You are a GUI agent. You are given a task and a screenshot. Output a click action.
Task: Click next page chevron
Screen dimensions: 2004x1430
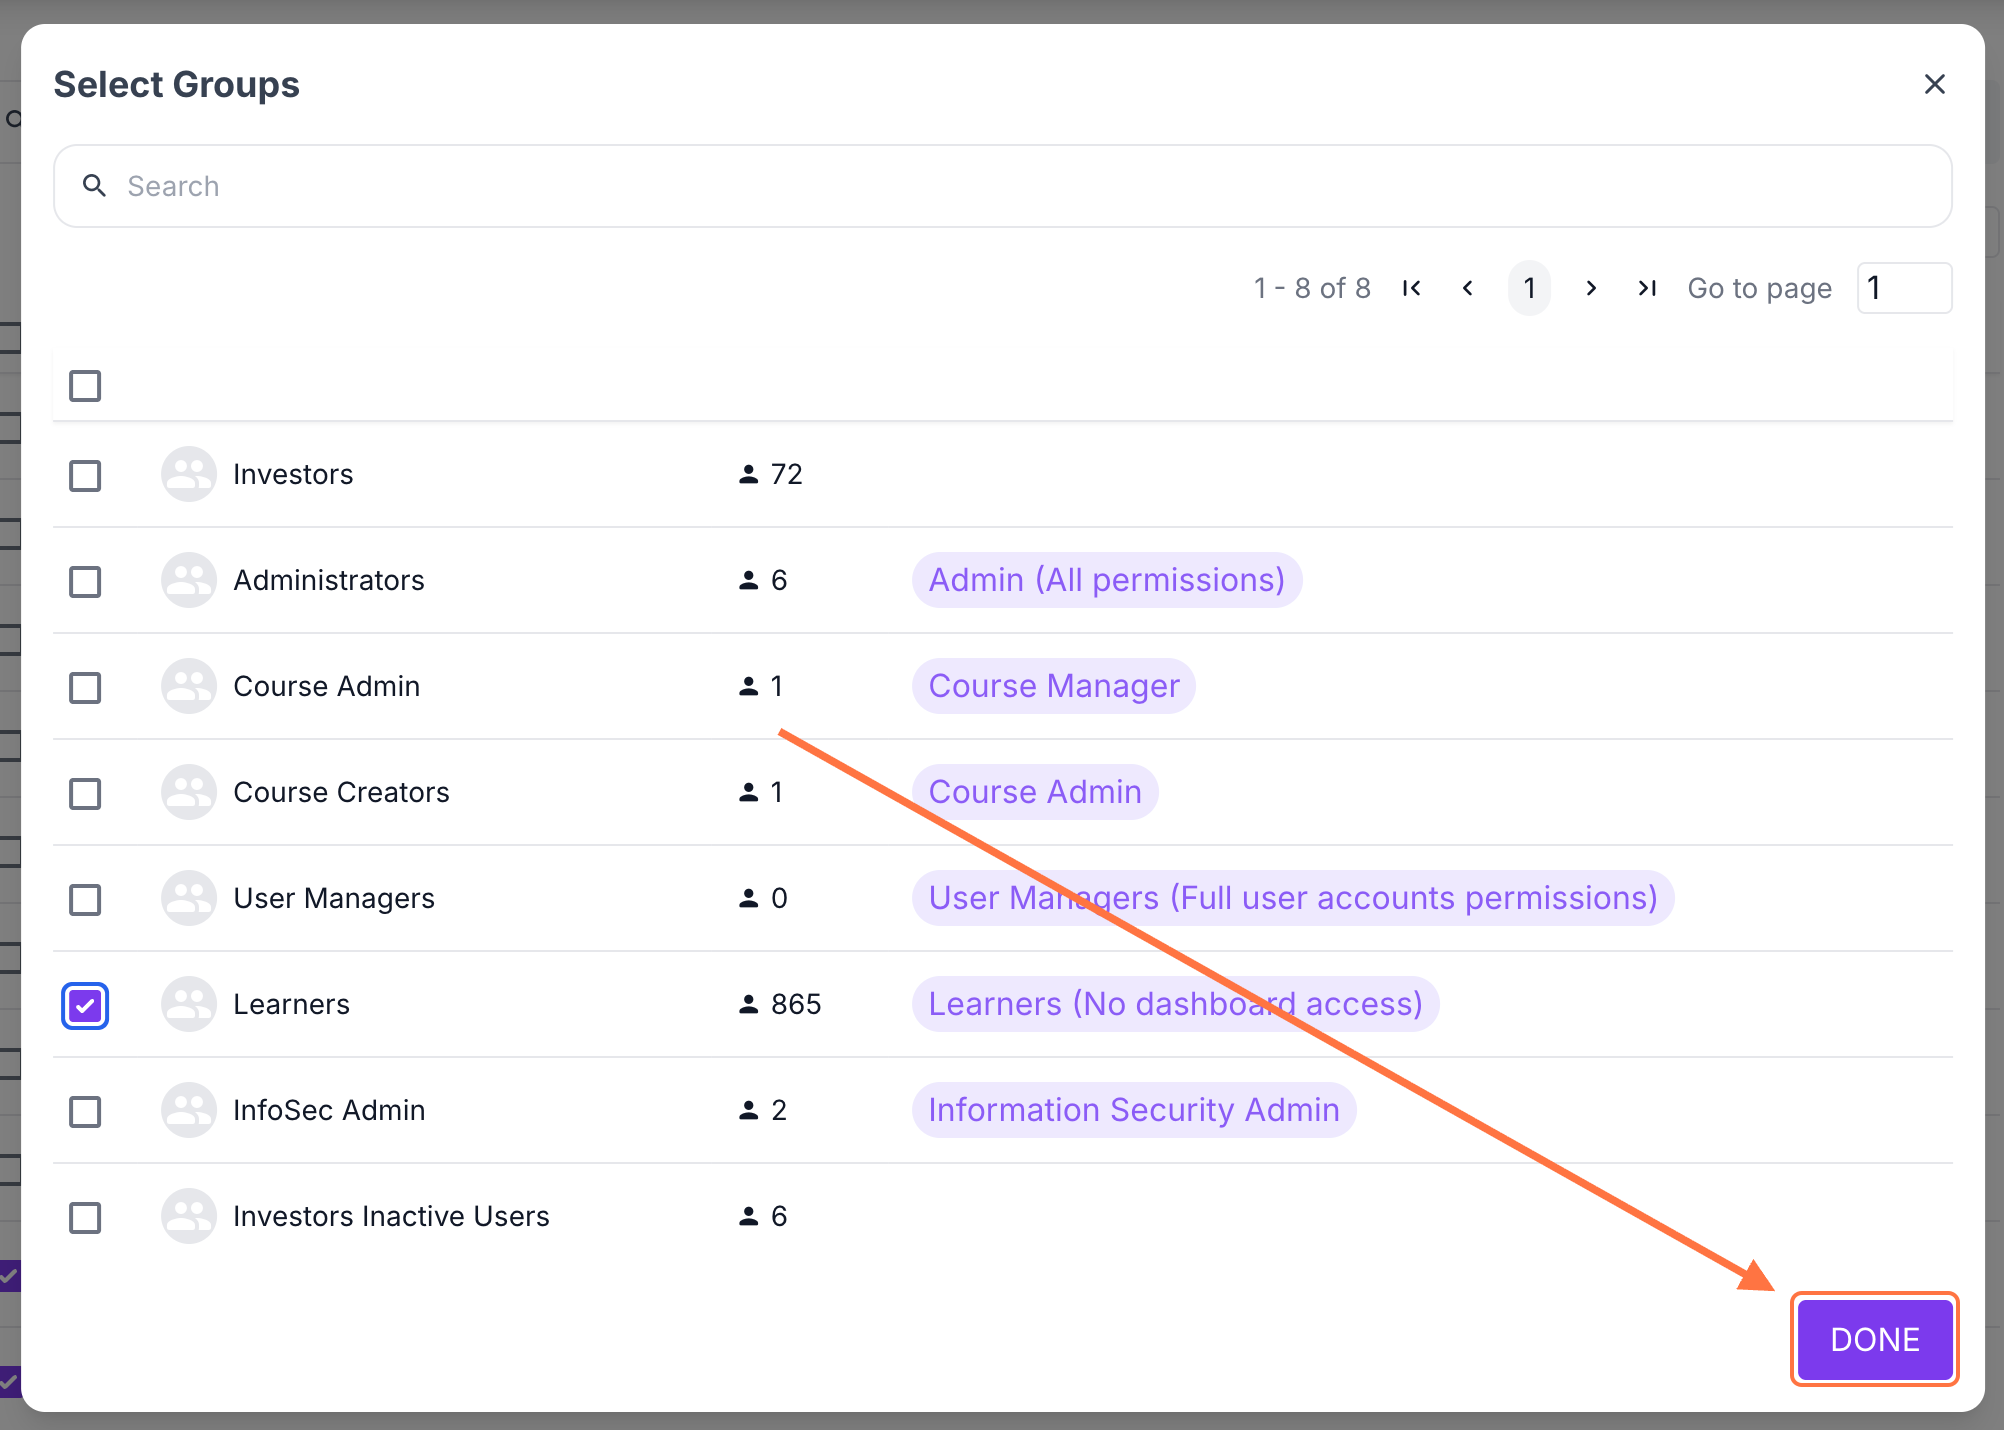coord(1591,288)
